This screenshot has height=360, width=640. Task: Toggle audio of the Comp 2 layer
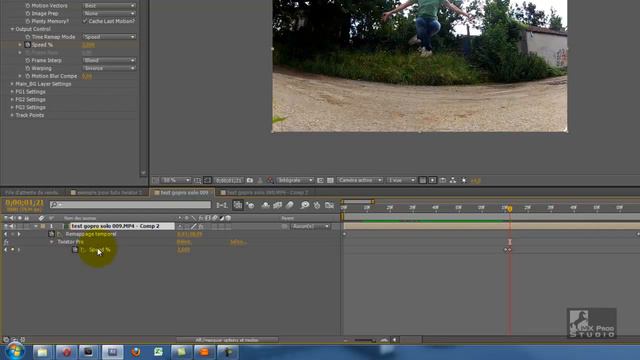pos(12,226)
